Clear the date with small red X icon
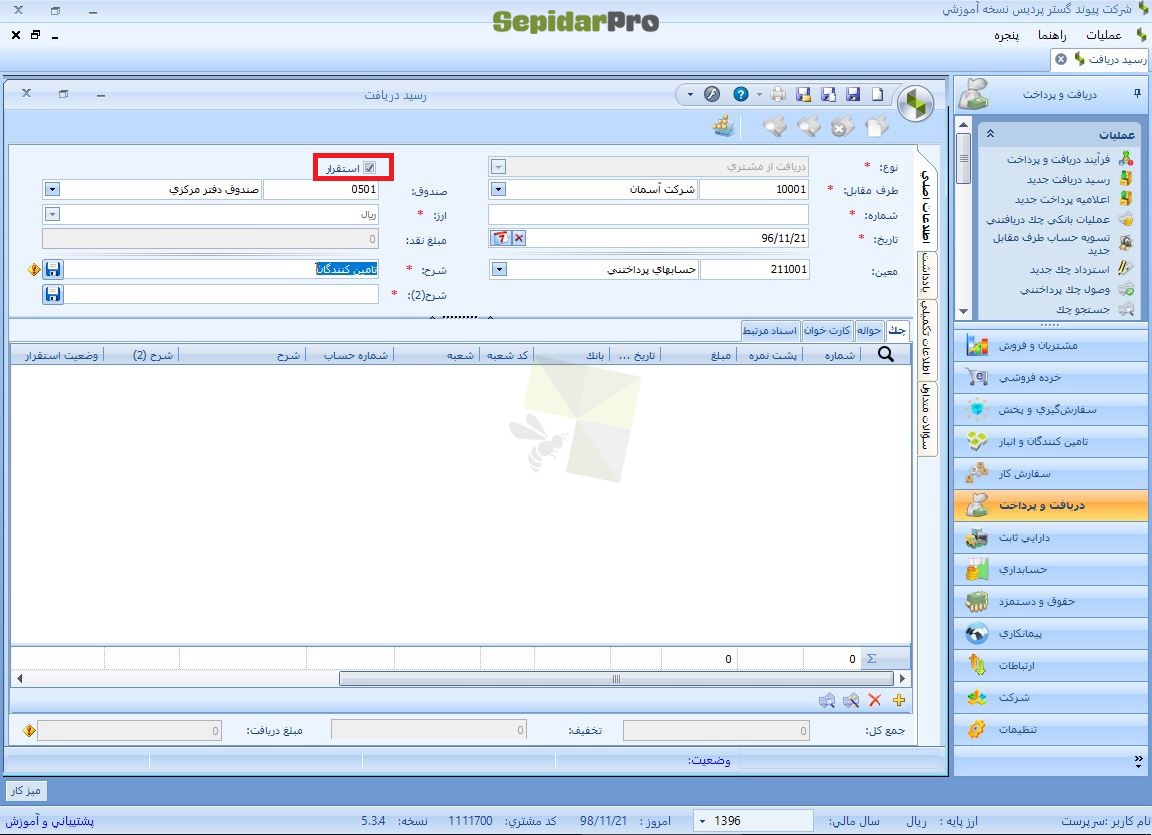 pos(519,238)
